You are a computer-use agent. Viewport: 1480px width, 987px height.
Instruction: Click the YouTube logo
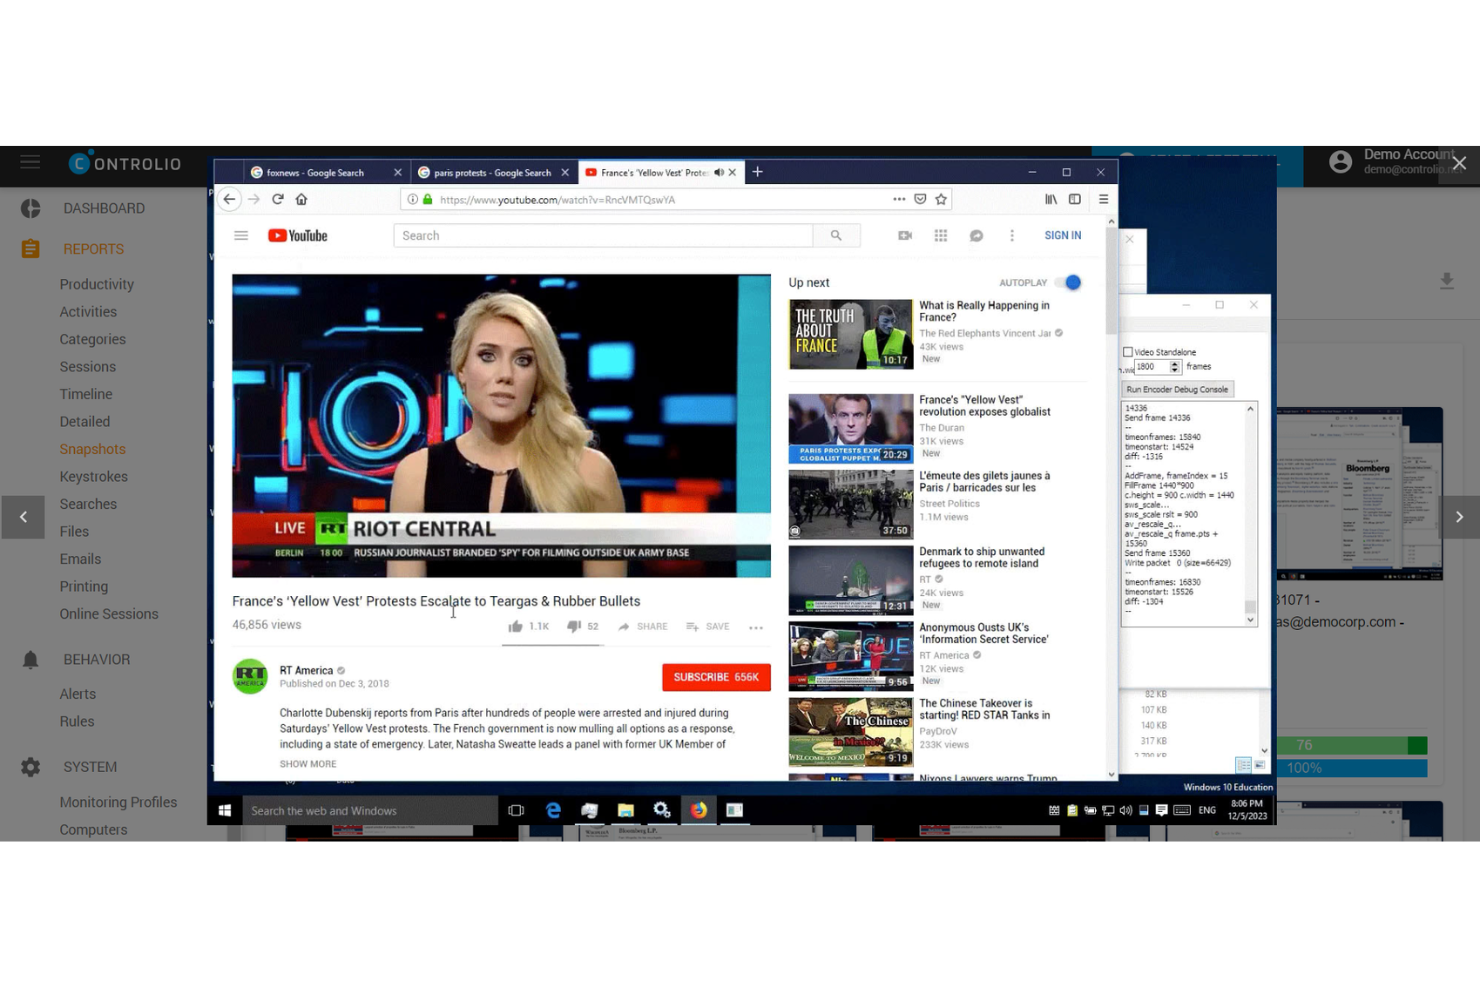pyautogui.click(x=298, y=236)
